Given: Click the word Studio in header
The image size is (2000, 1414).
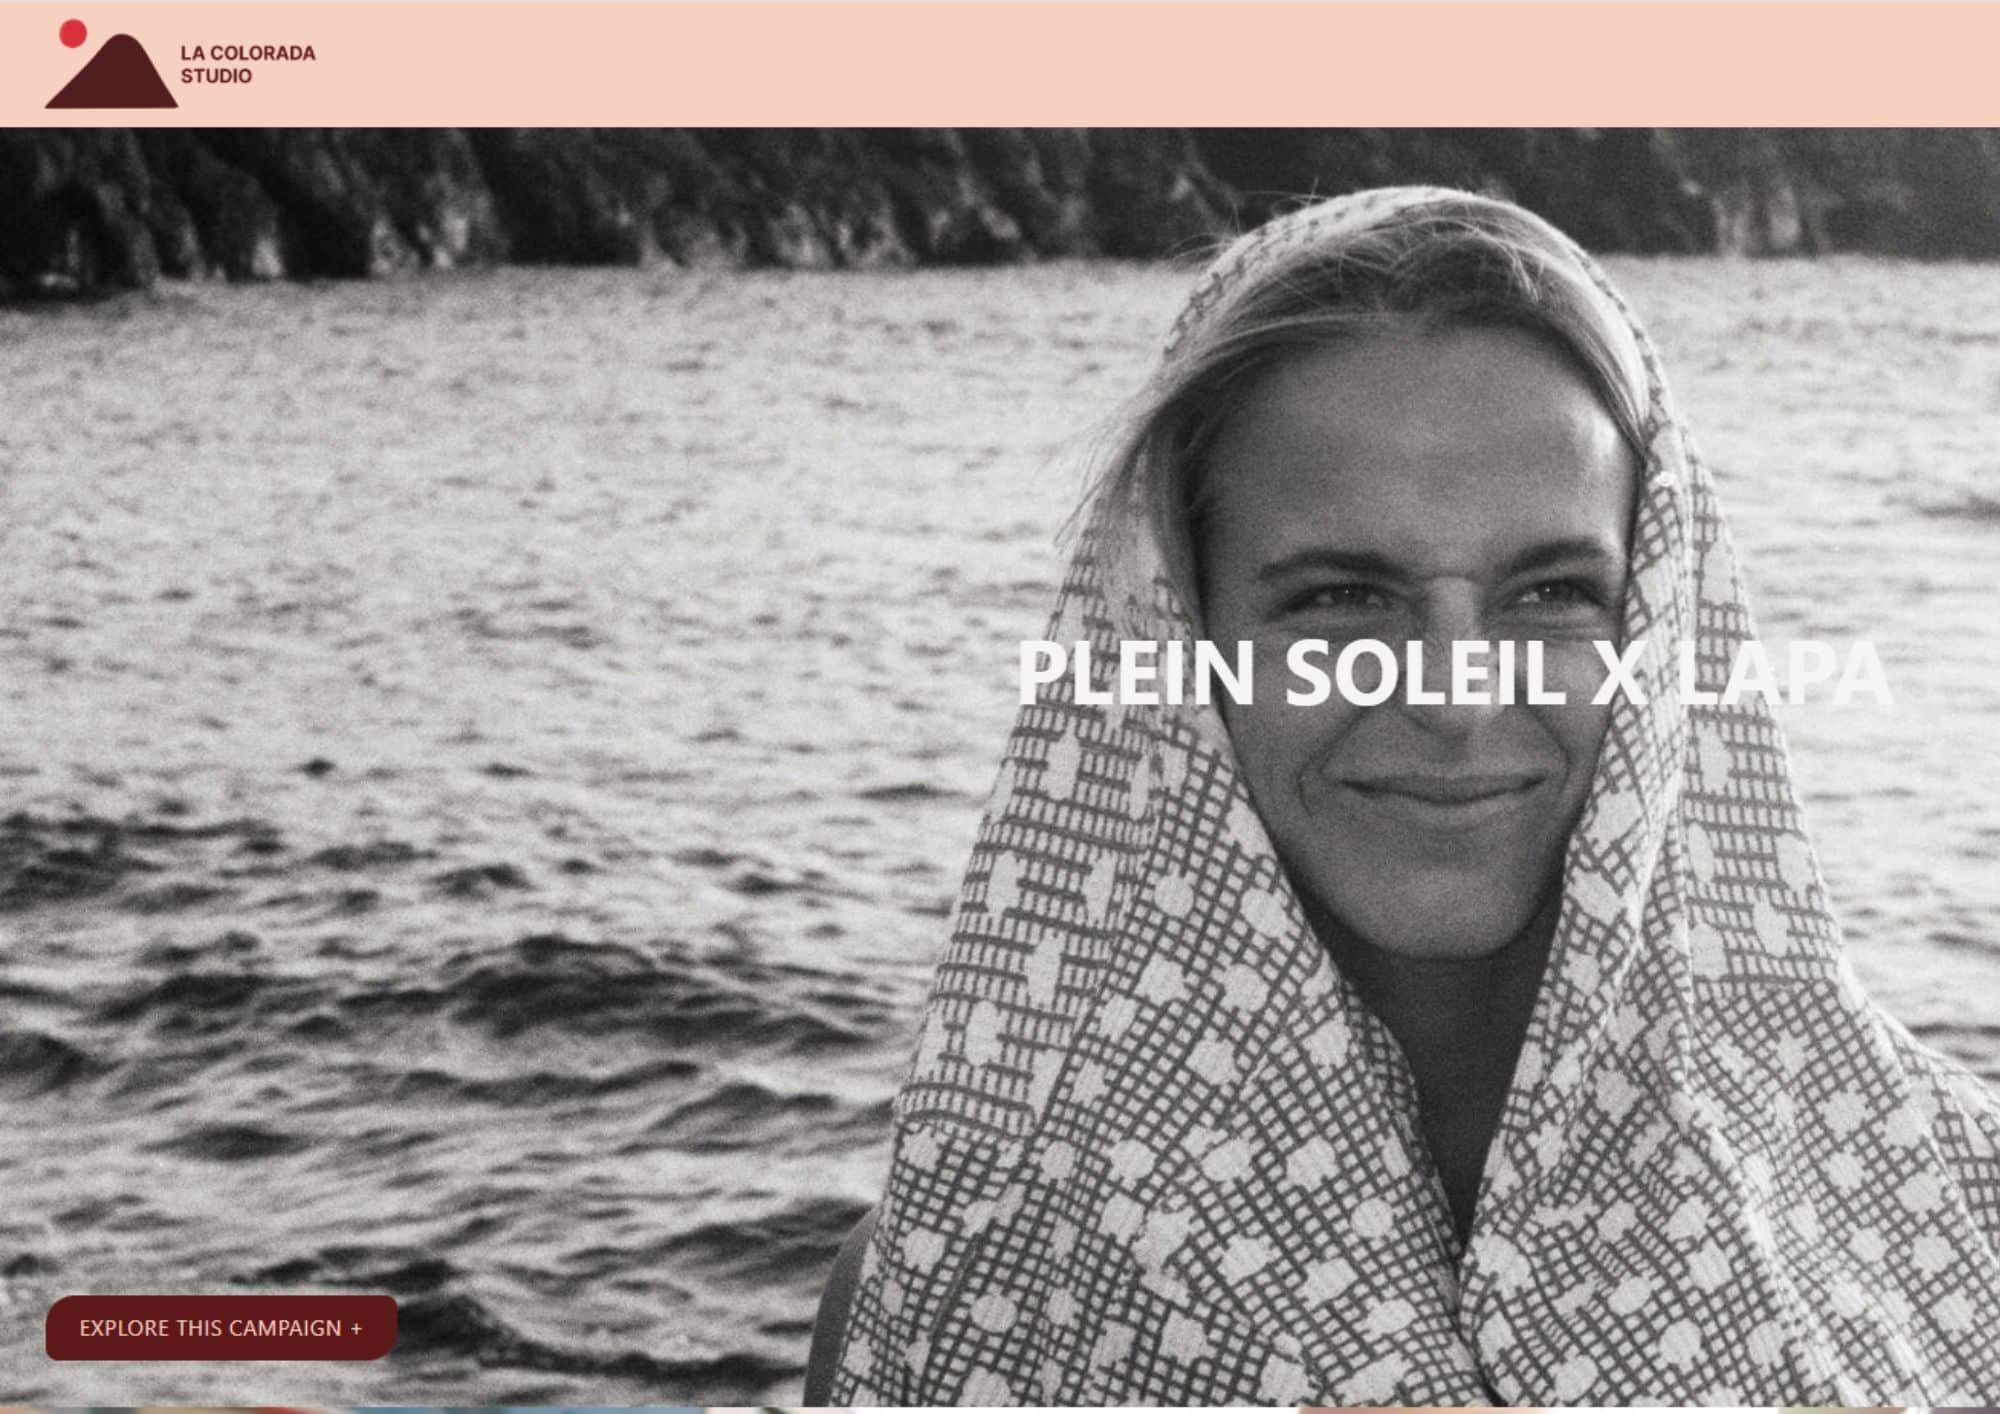Looking at the screenshot, I should 216,76.
